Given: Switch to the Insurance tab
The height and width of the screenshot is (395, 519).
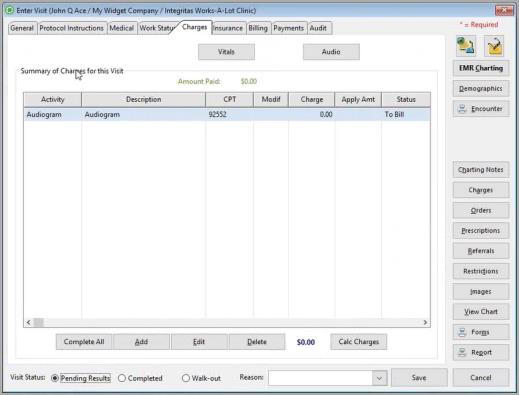Looking at the screenshot, I should click(x=228, y=28).
